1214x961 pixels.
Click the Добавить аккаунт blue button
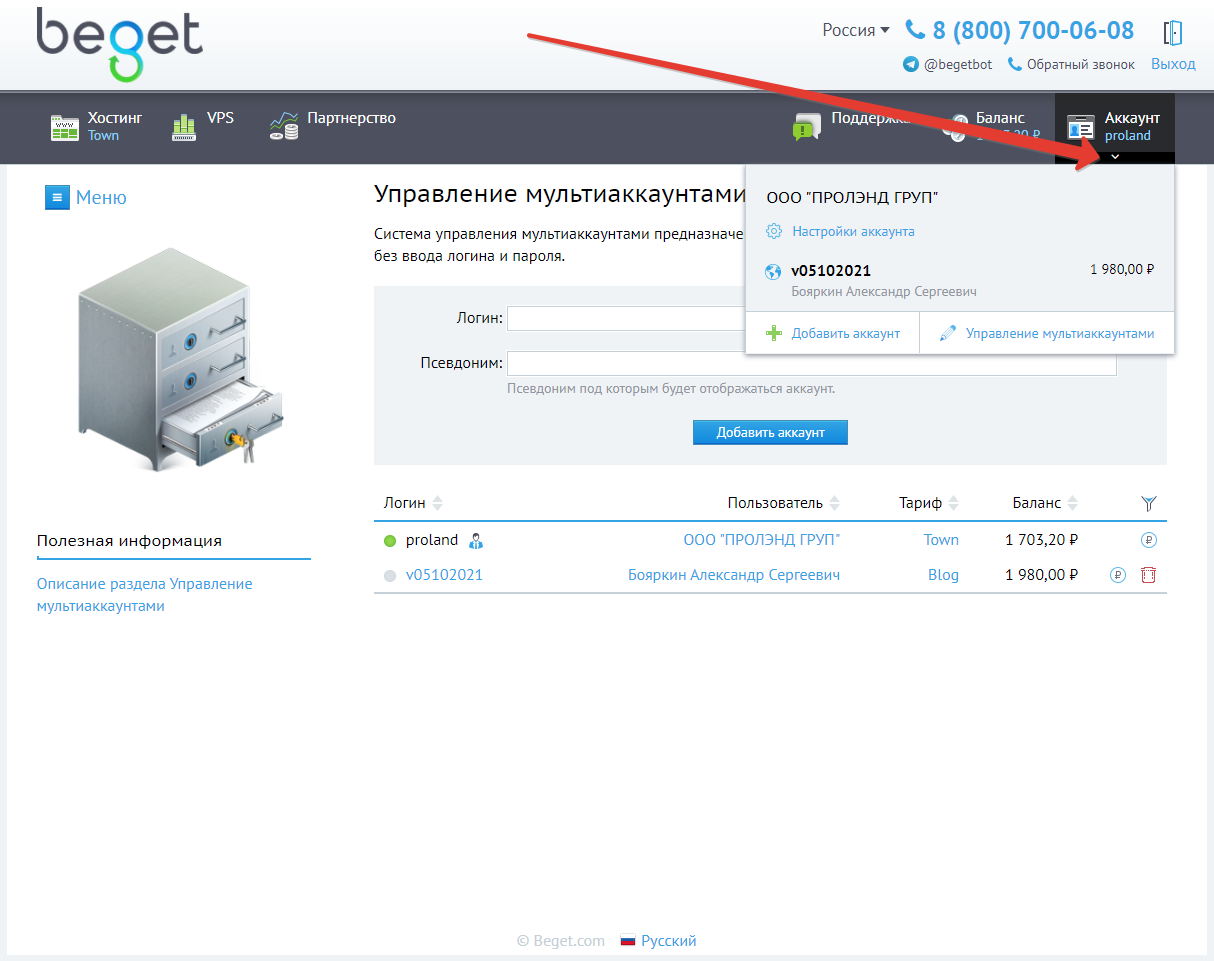tap(770, 432)
